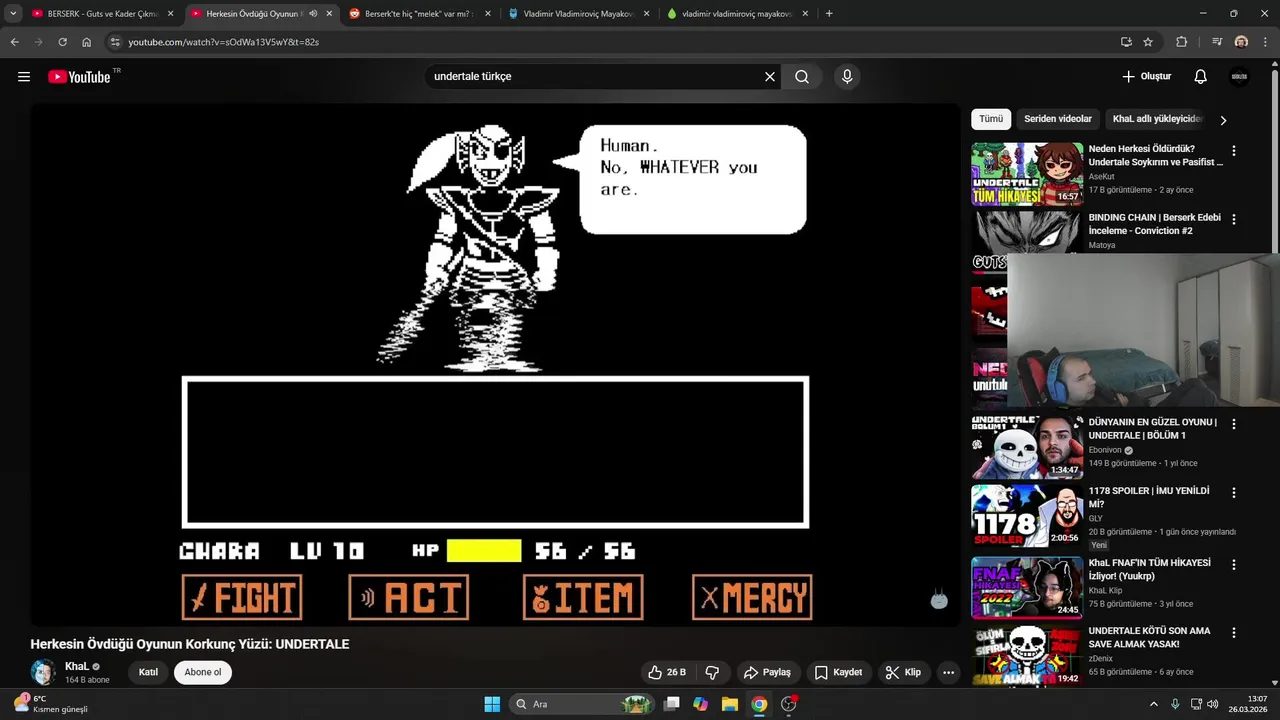
Task: Show hidden system tray icons chevron
Action: pos(1153,704)
